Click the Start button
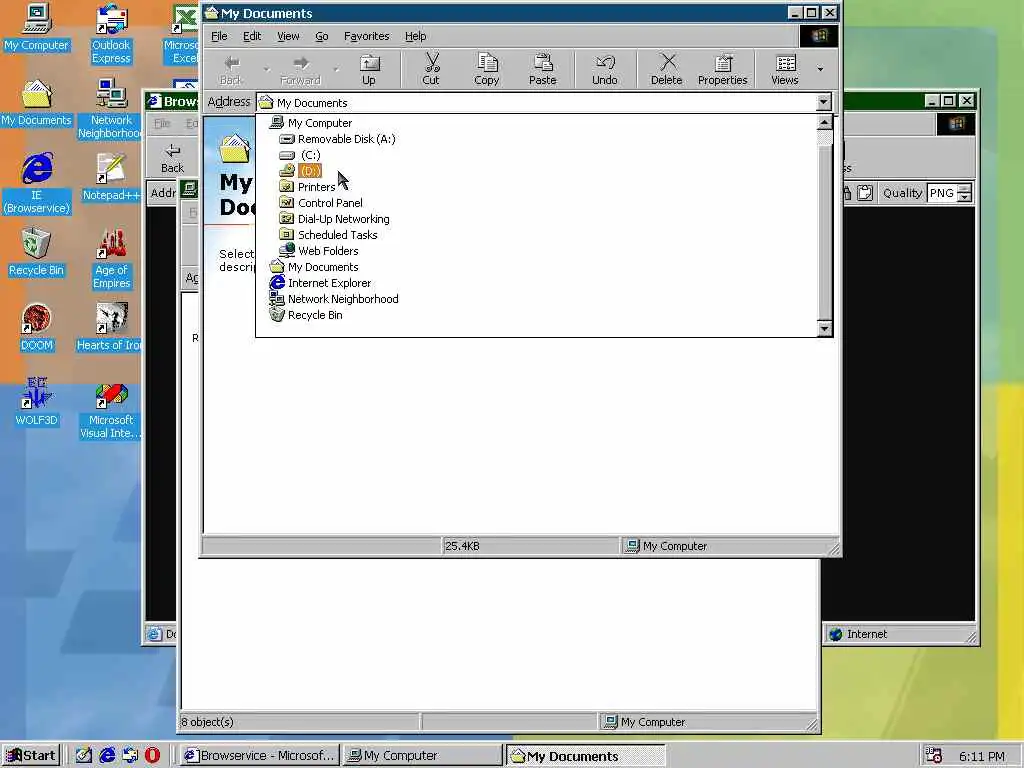Viewport: 1024px width, 768px height. 31,756
